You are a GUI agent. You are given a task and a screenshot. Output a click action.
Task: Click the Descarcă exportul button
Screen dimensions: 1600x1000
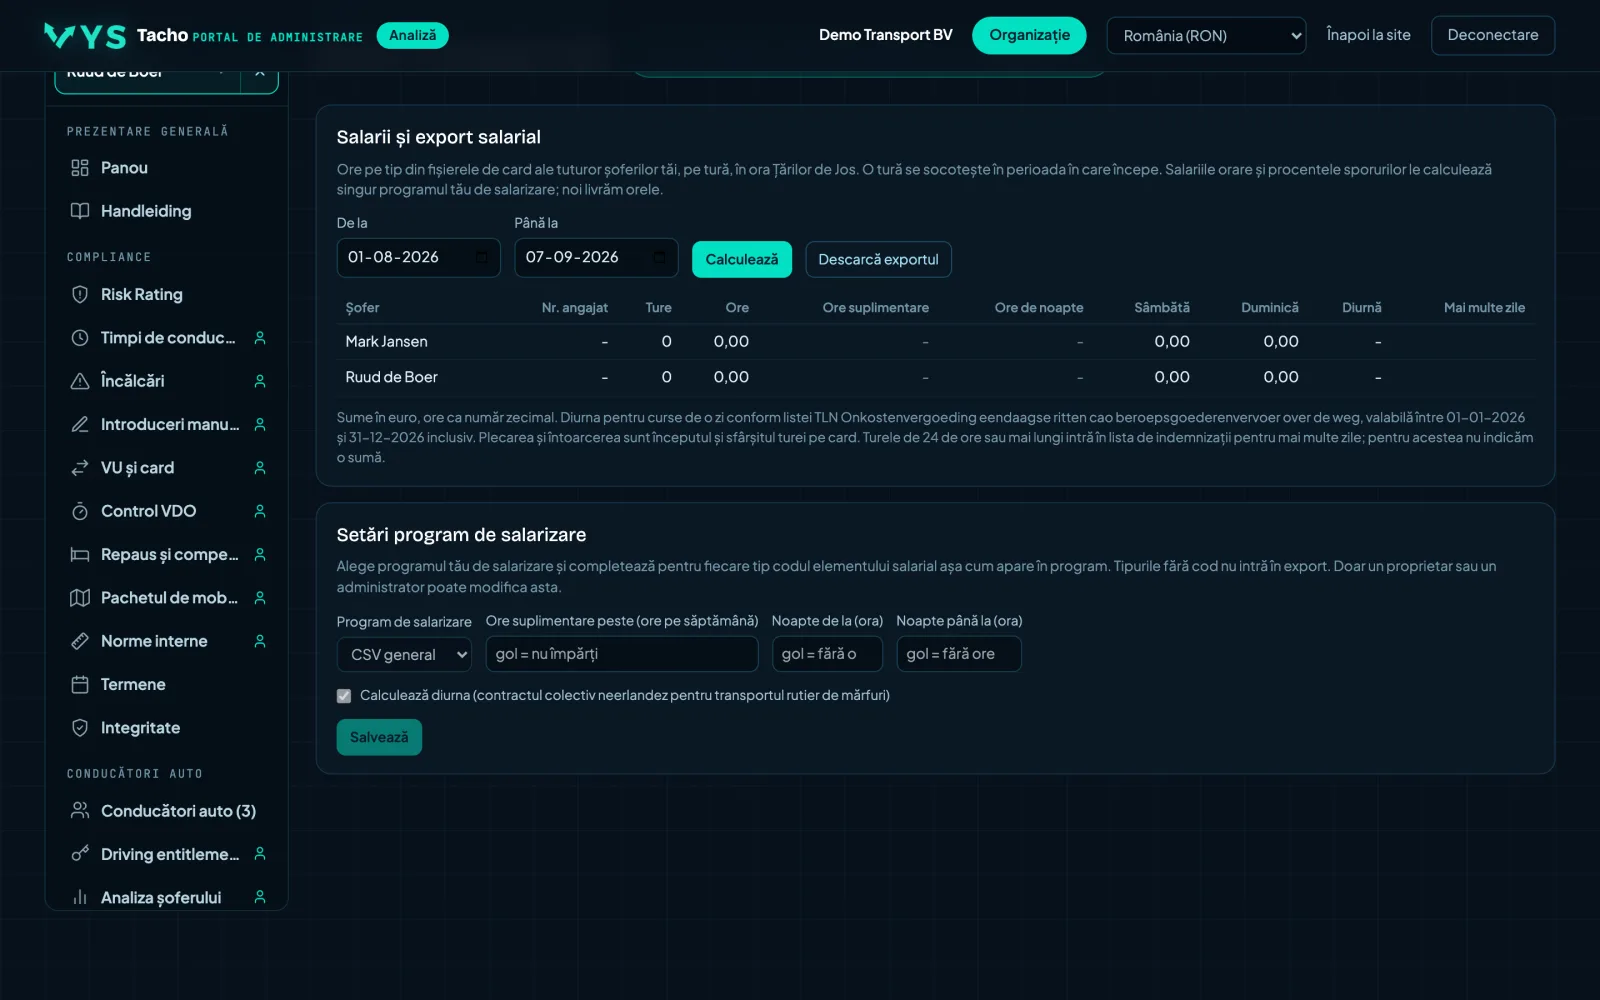pos(878,259)
